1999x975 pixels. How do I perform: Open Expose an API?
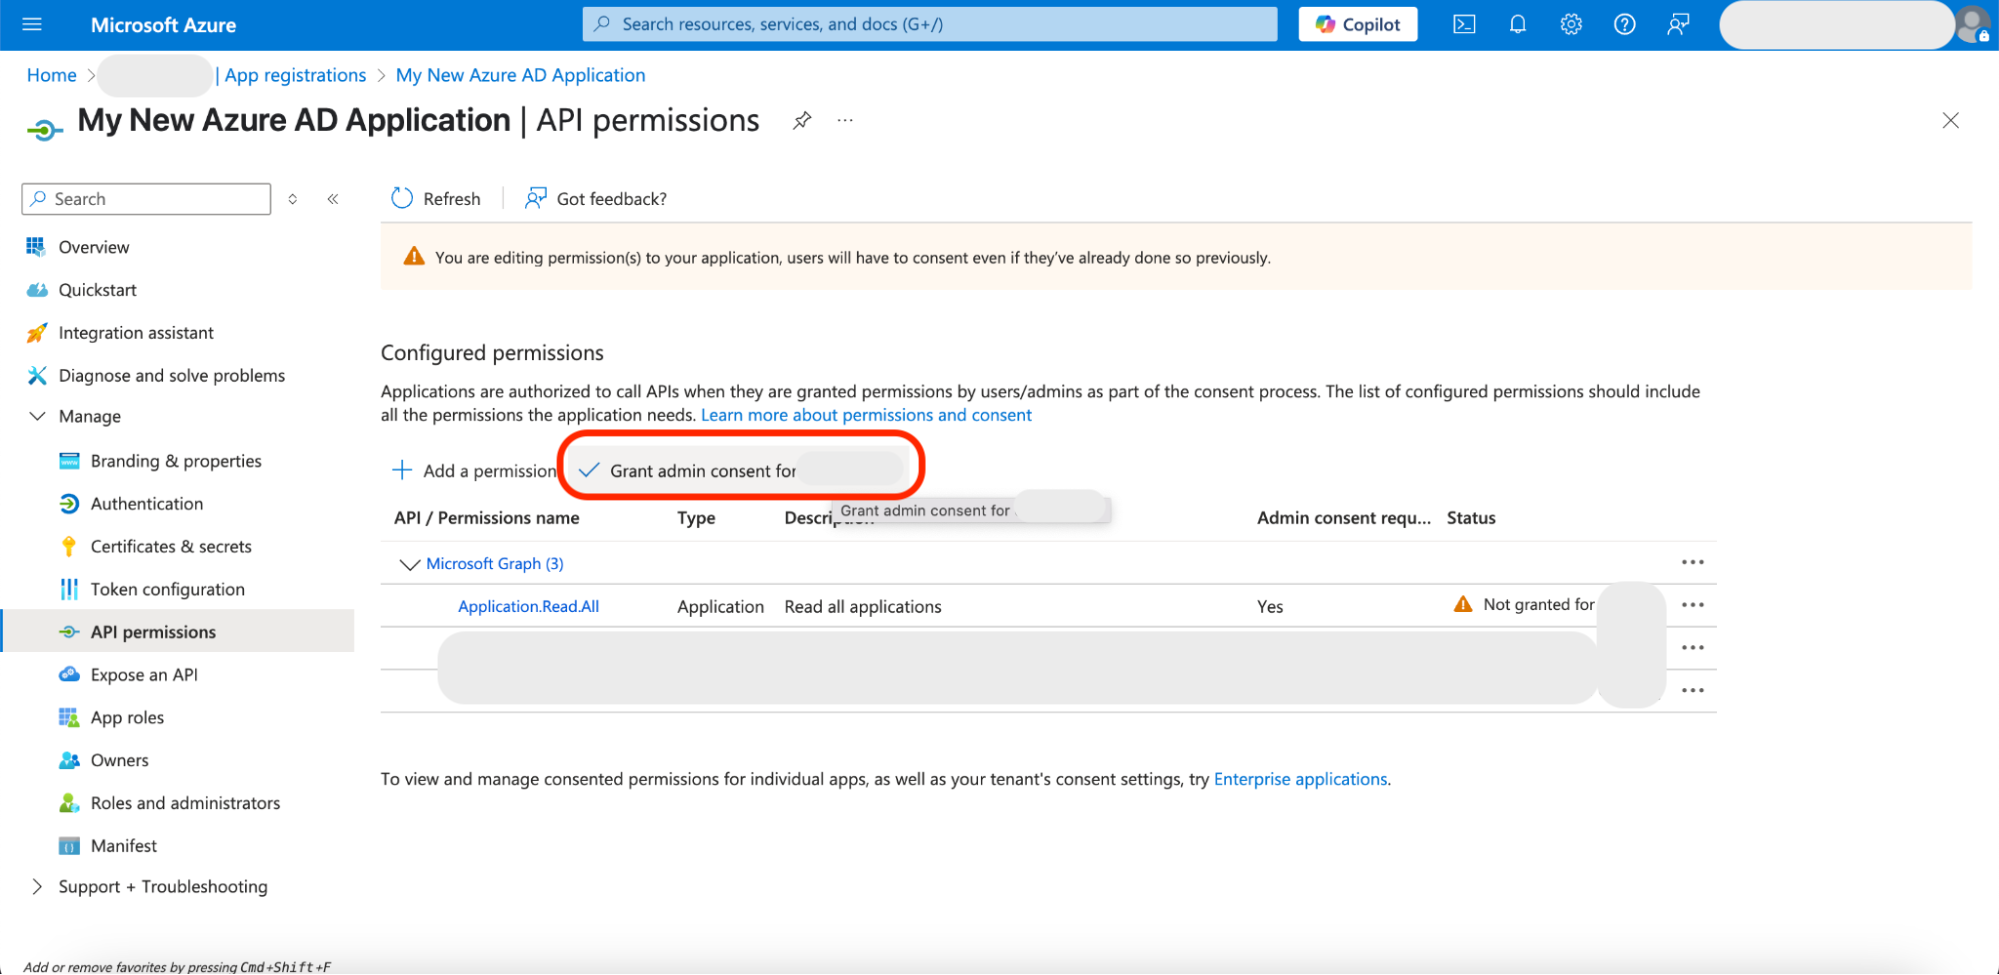coord(144,675)
